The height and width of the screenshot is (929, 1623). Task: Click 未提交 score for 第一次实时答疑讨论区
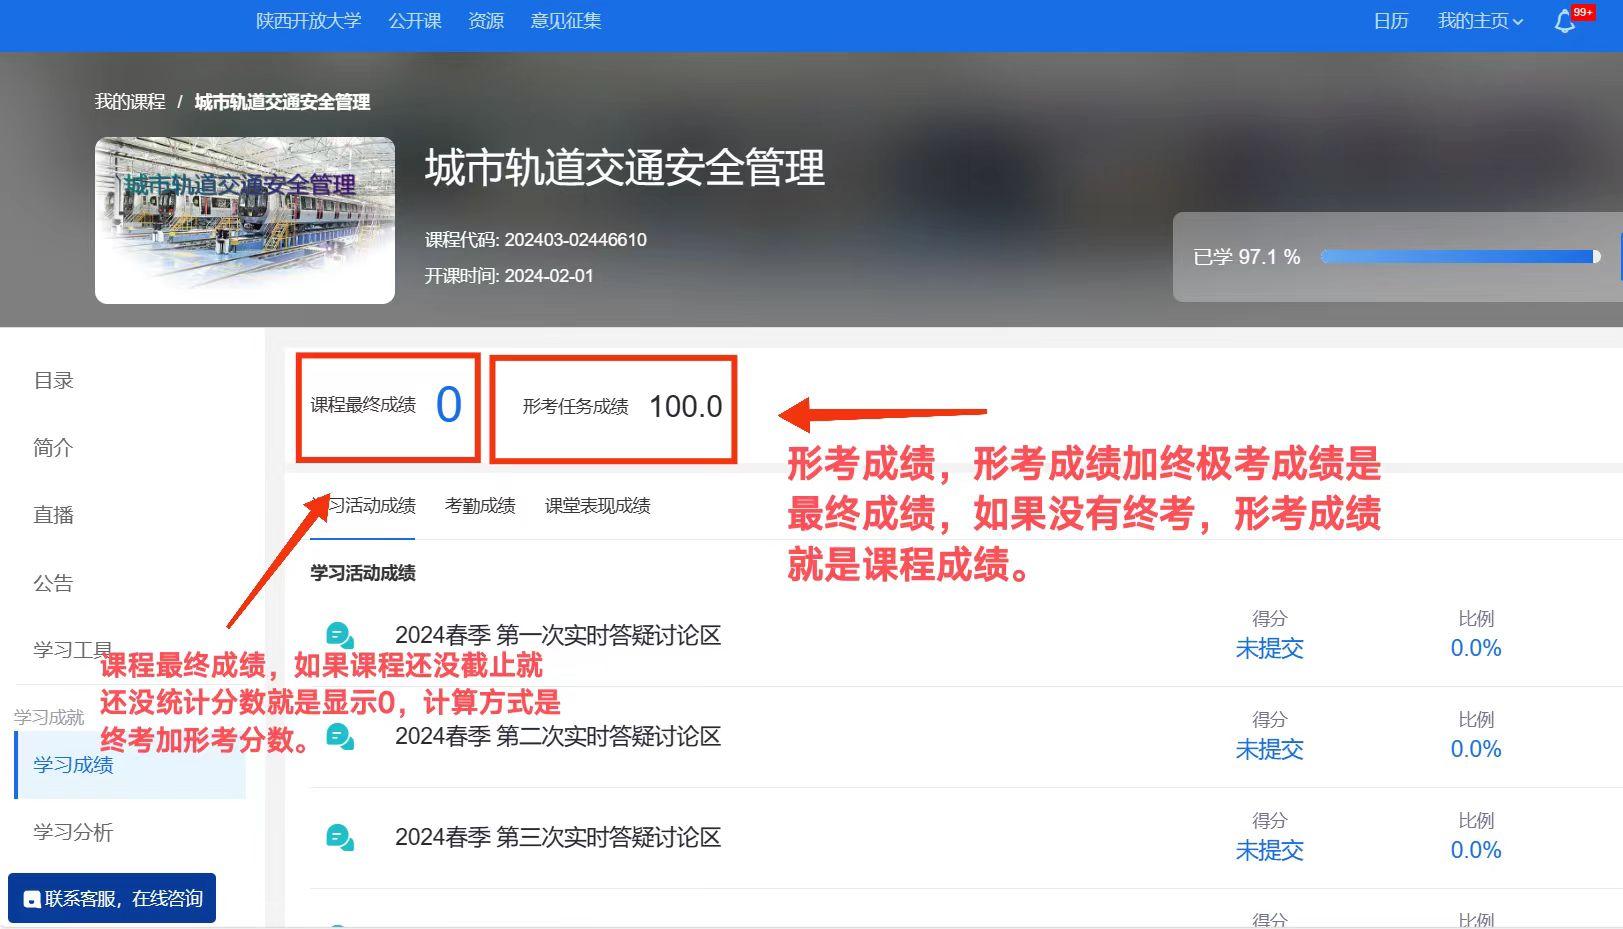(1269, 648)
